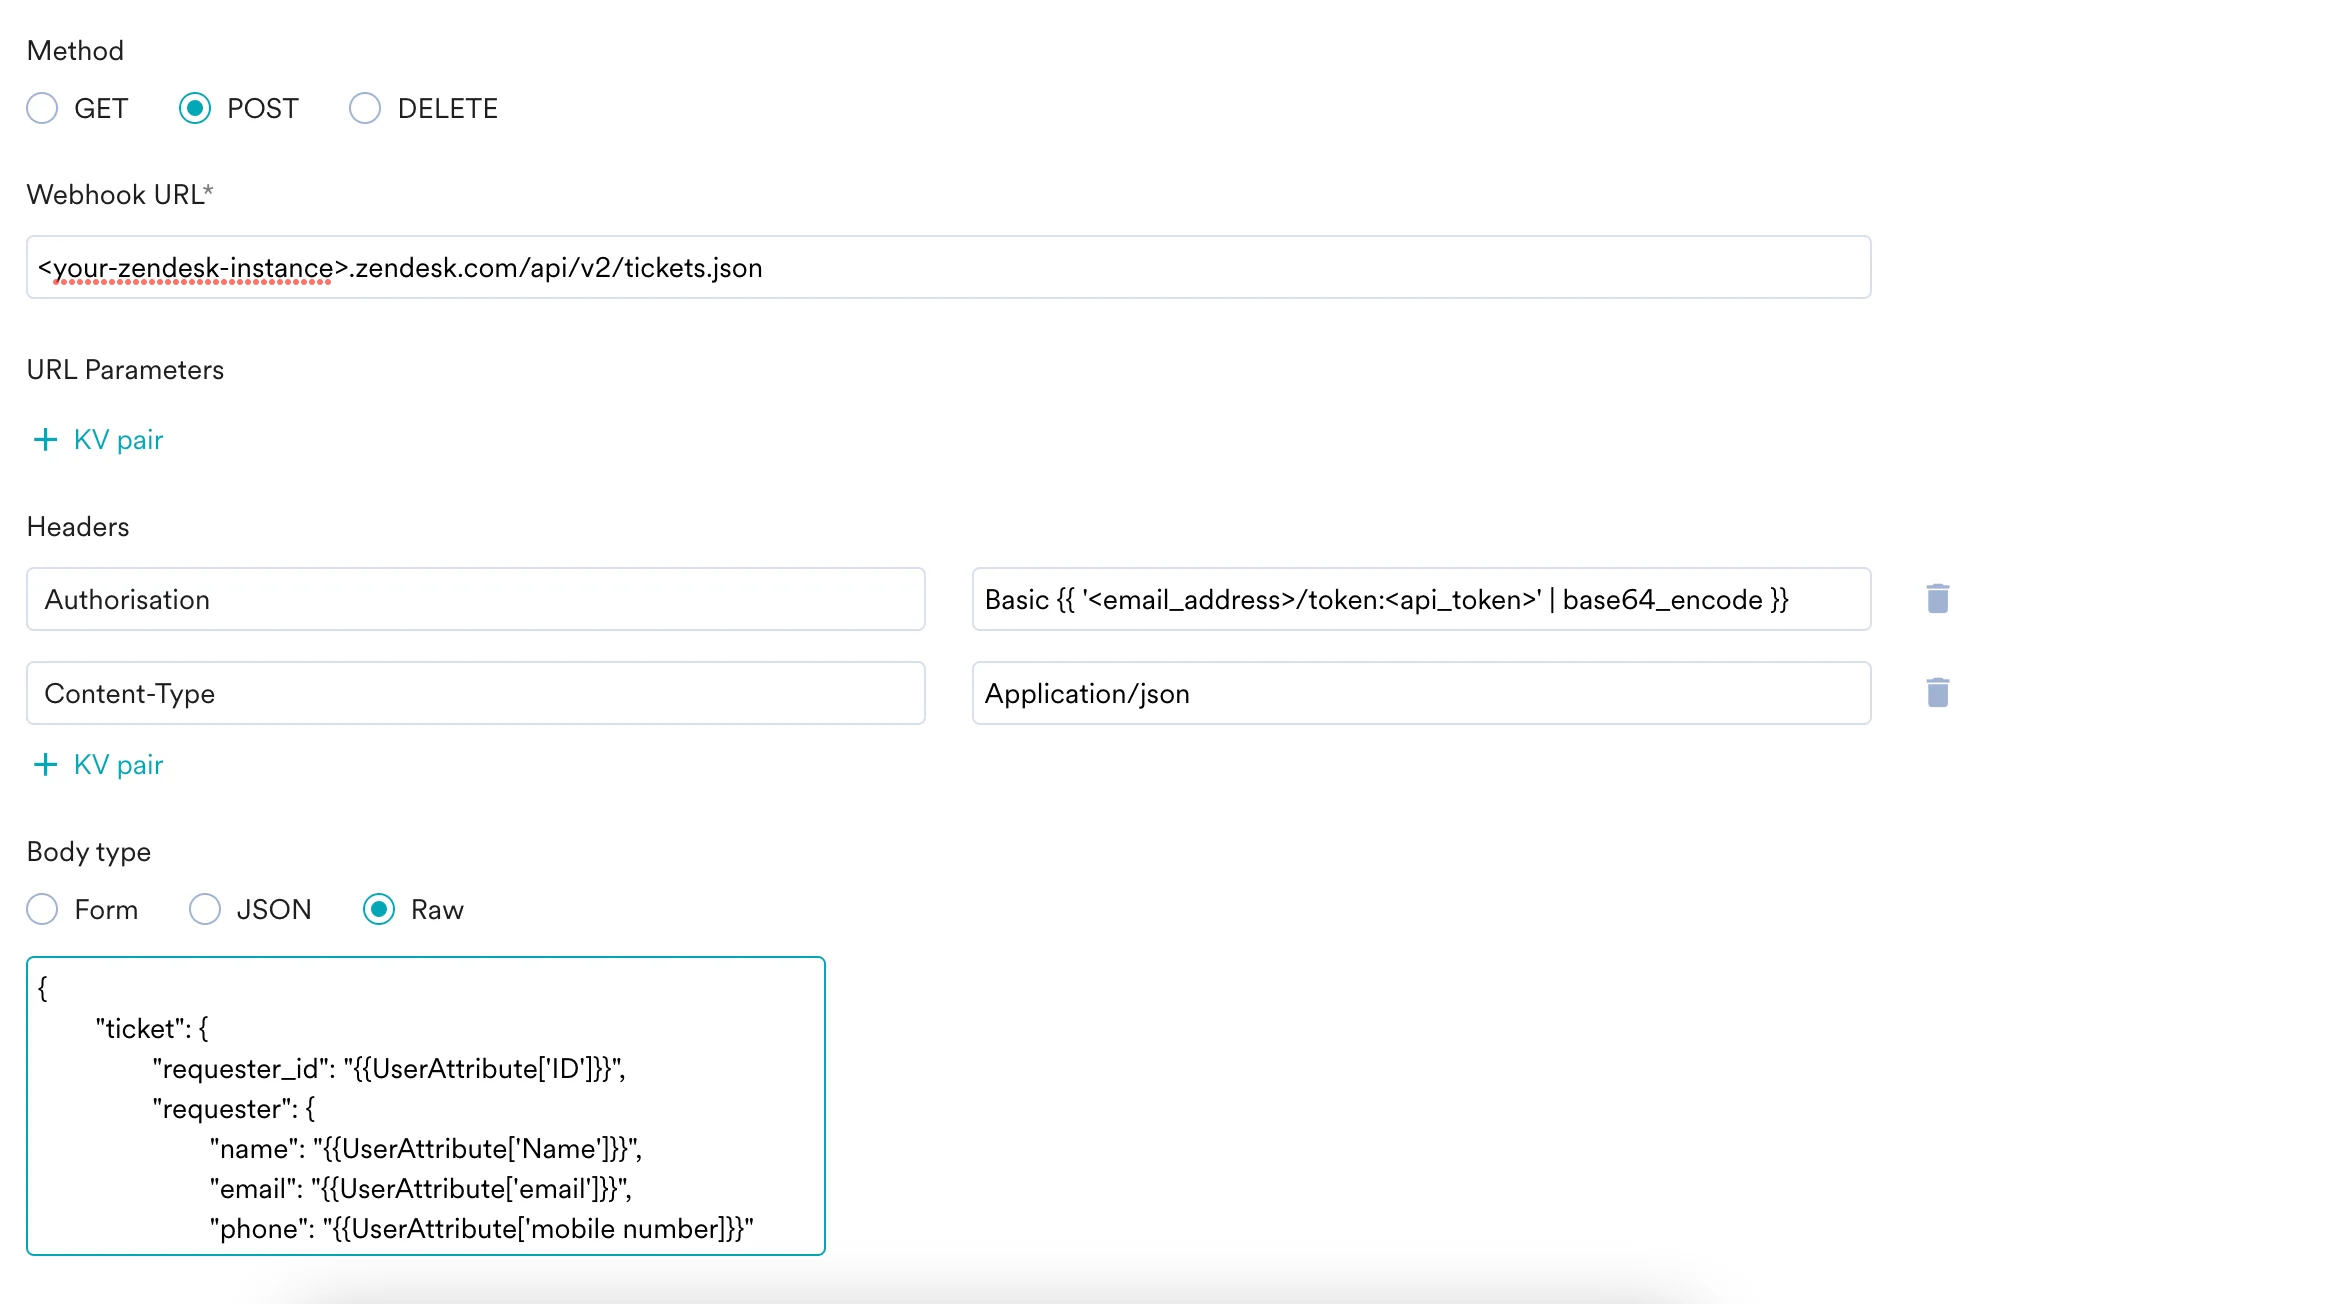This screenshot has width=2352, height=1304.
Task: Click the URL Parameters label
Action: 125,370
